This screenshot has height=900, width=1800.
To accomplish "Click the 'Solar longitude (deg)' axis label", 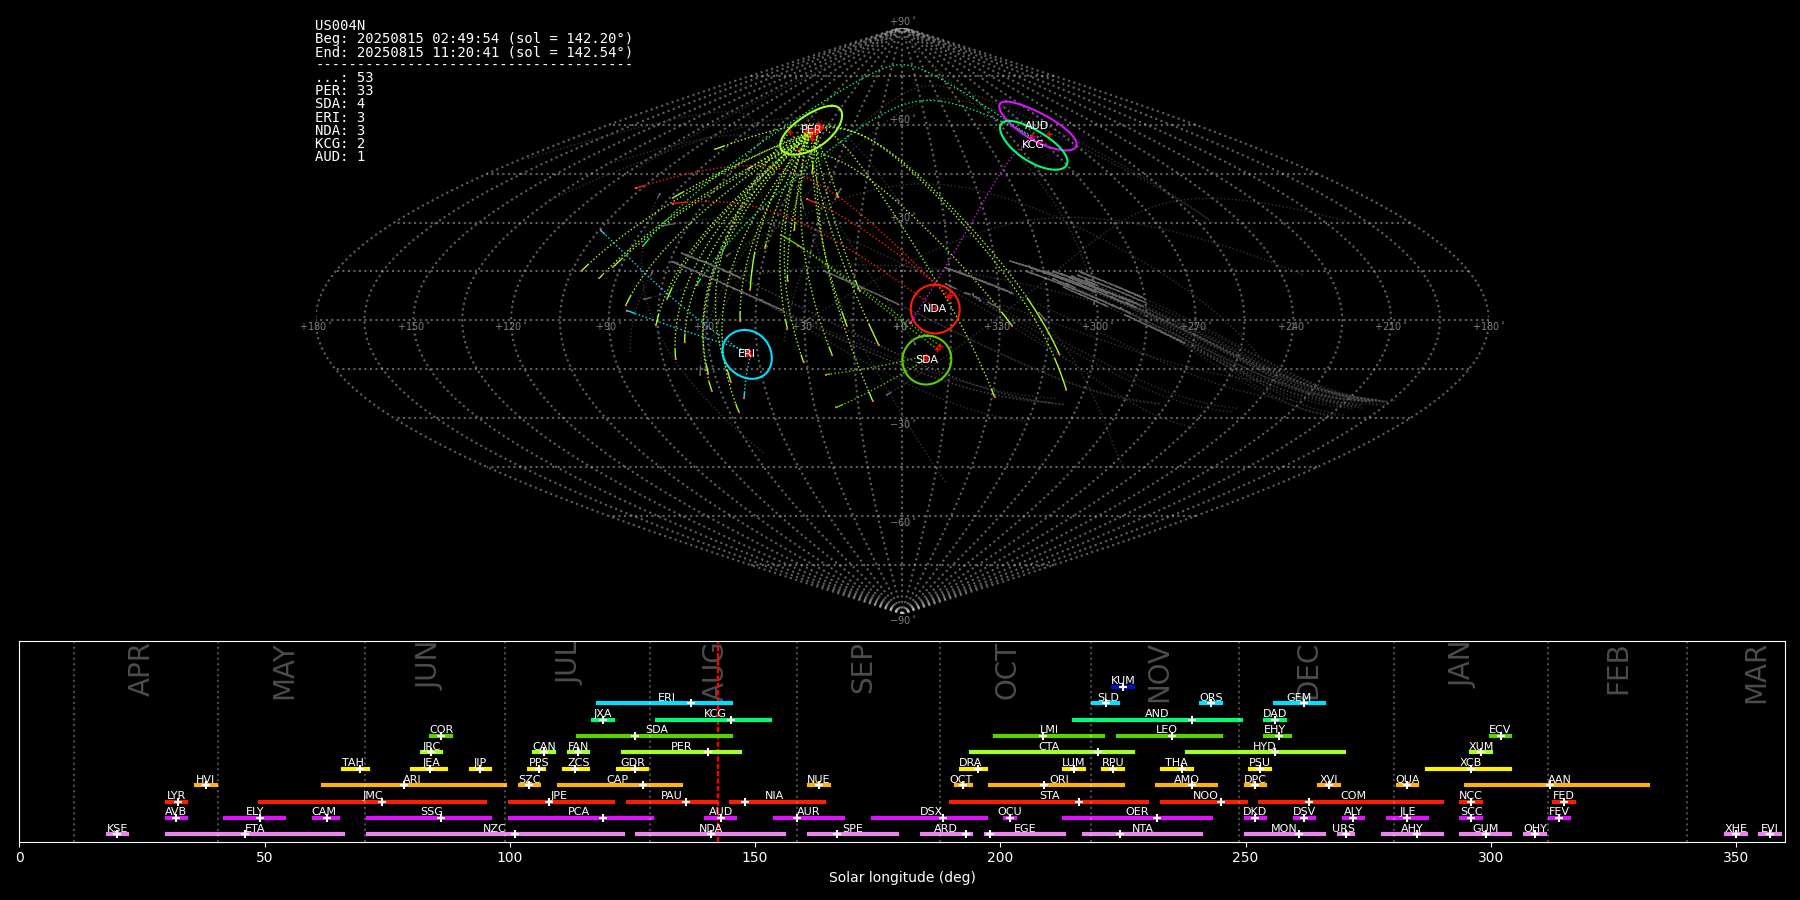I will pos(902,878).
